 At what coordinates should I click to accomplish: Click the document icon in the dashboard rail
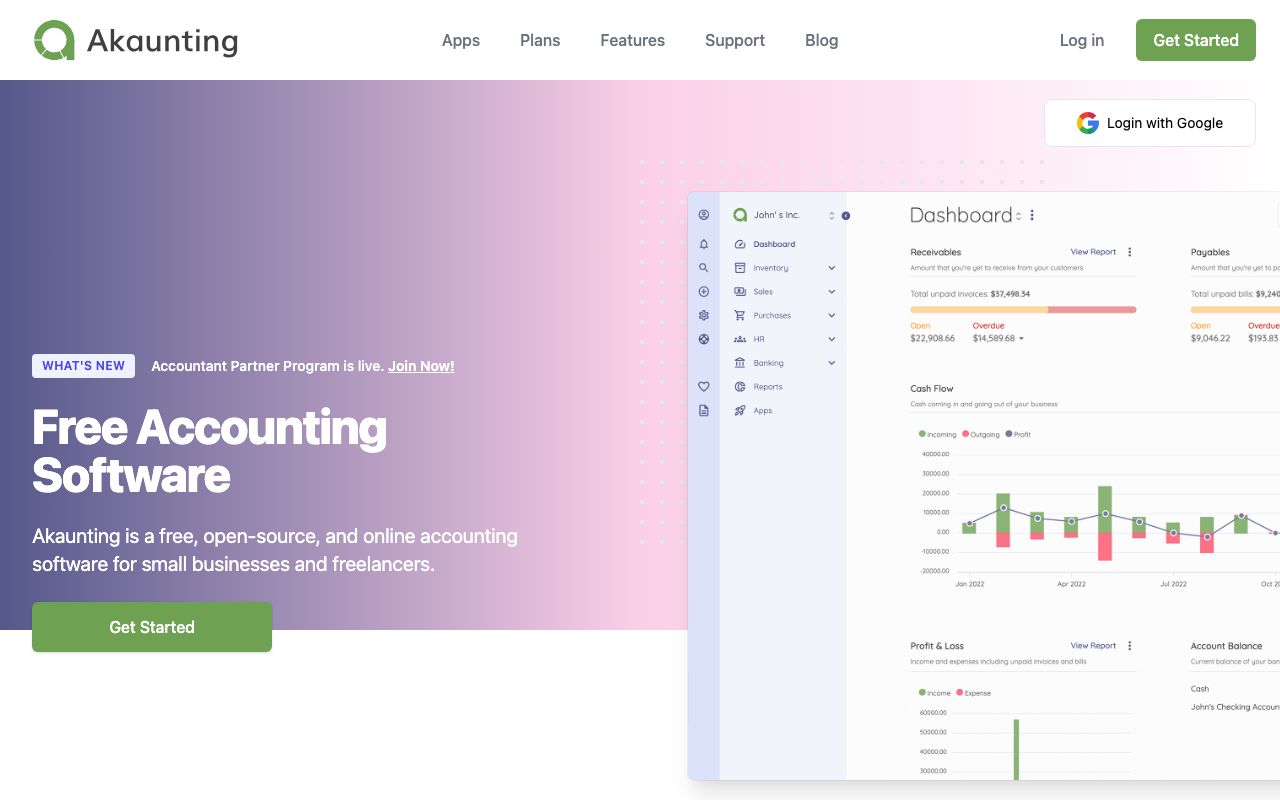coord(704,411)
